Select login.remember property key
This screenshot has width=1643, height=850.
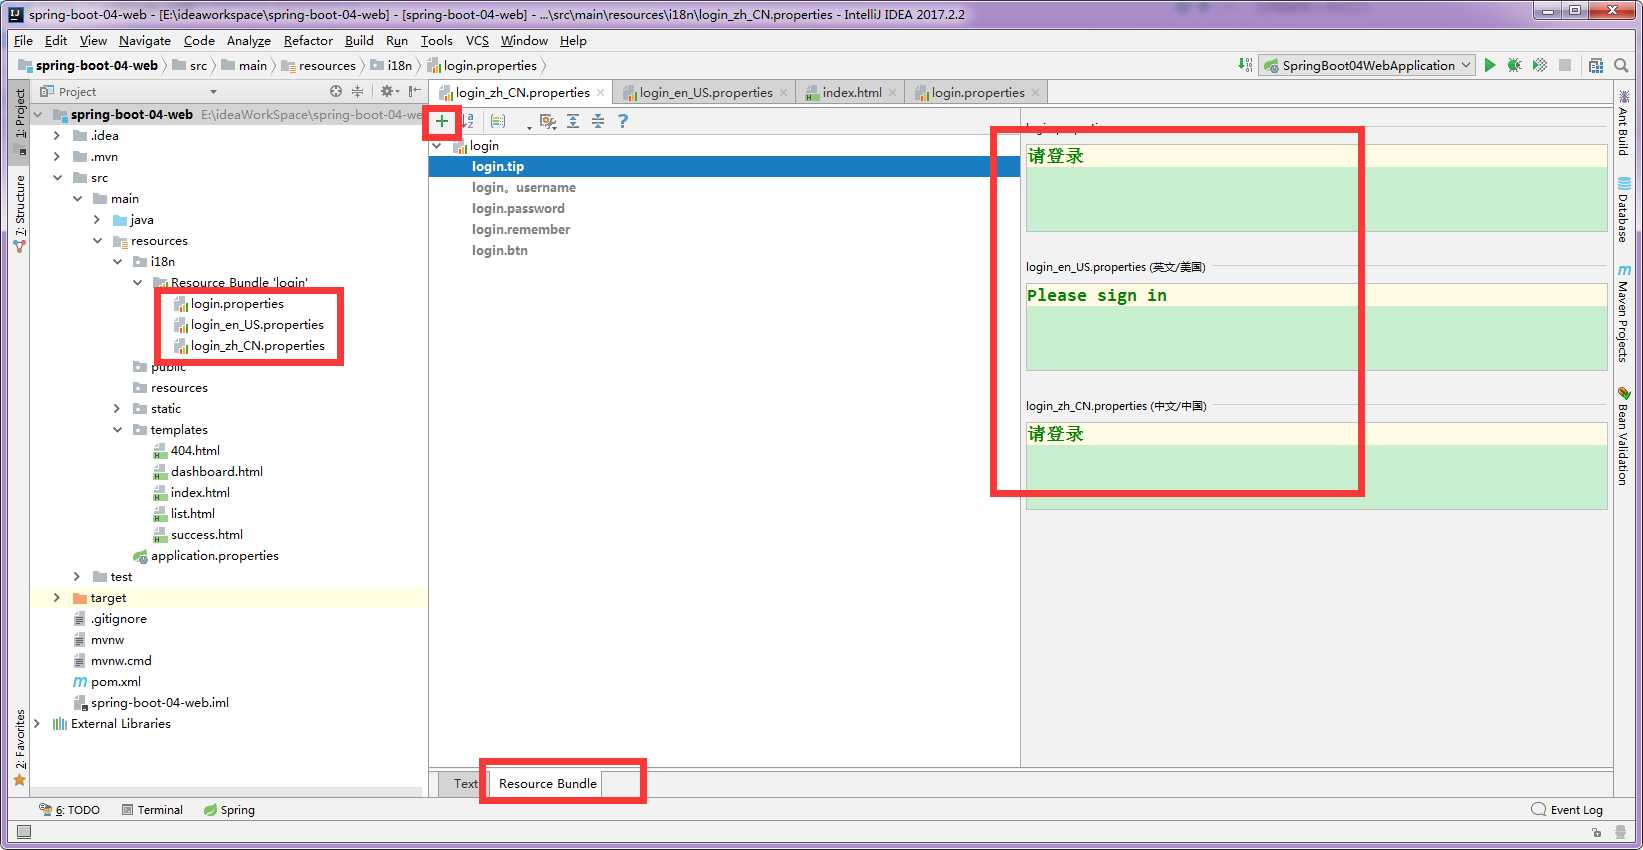[x=521, y=230]
